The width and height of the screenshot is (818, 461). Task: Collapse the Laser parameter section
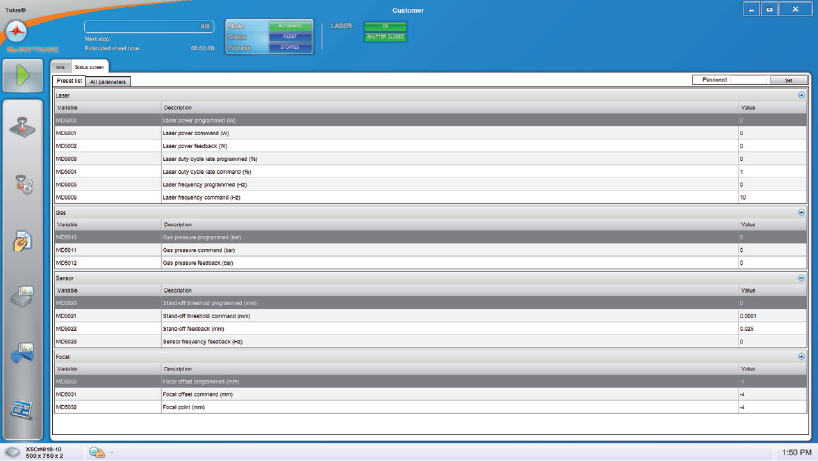(x=801, y=95)
